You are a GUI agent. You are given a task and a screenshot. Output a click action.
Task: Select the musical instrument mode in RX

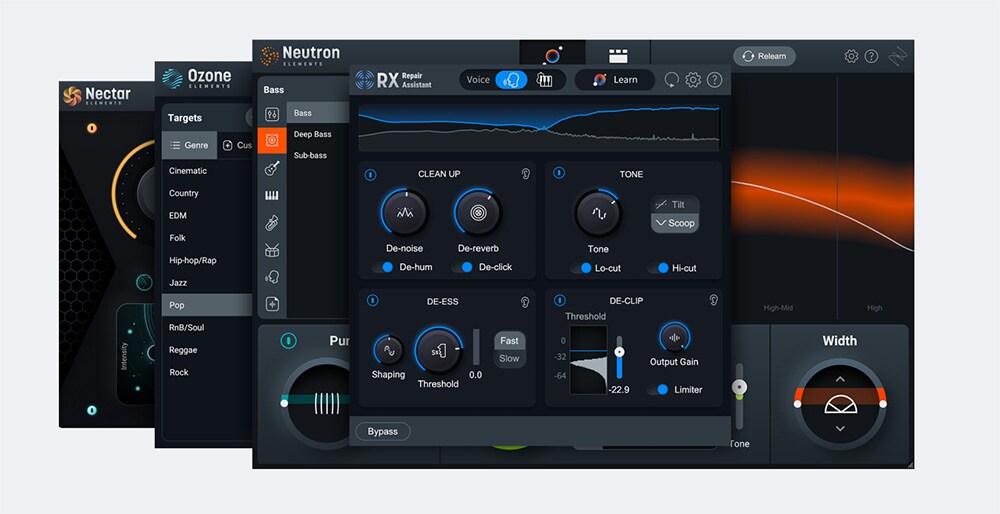tap(544, 80)
